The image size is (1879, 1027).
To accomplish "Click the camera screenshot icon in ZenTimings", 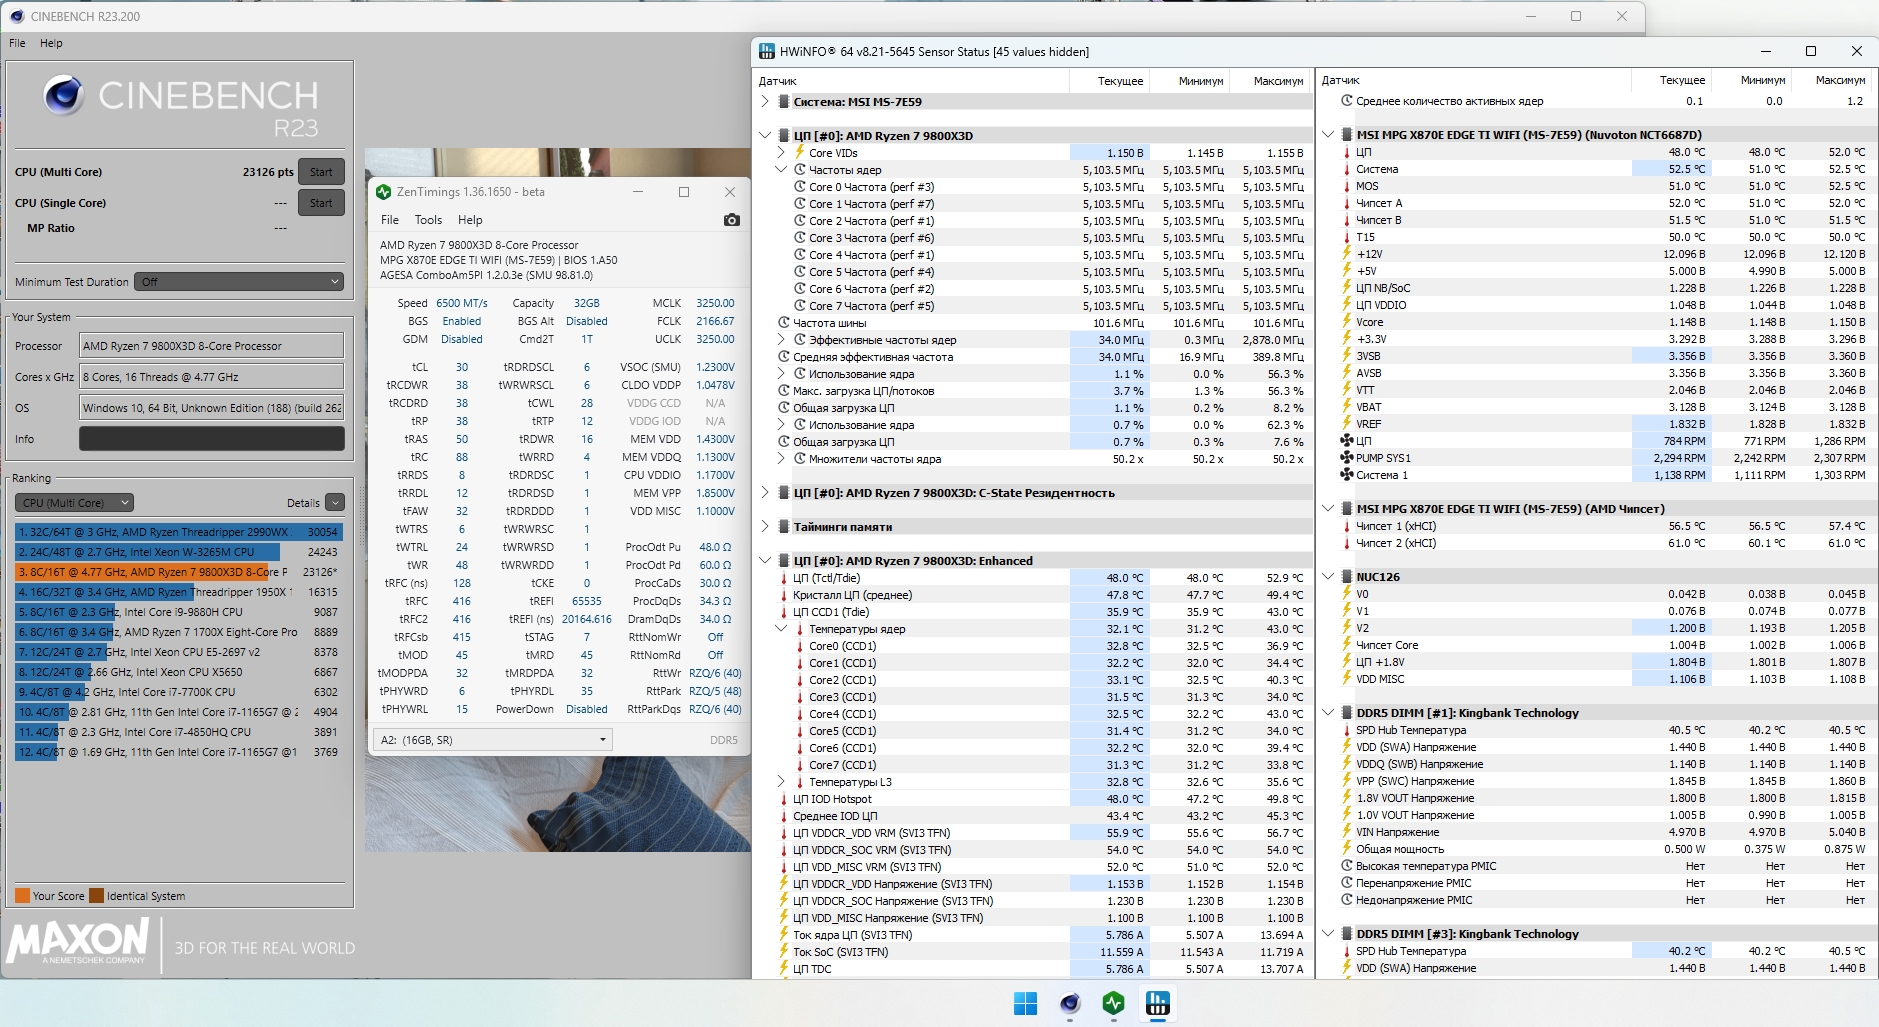I will point(732,220).
